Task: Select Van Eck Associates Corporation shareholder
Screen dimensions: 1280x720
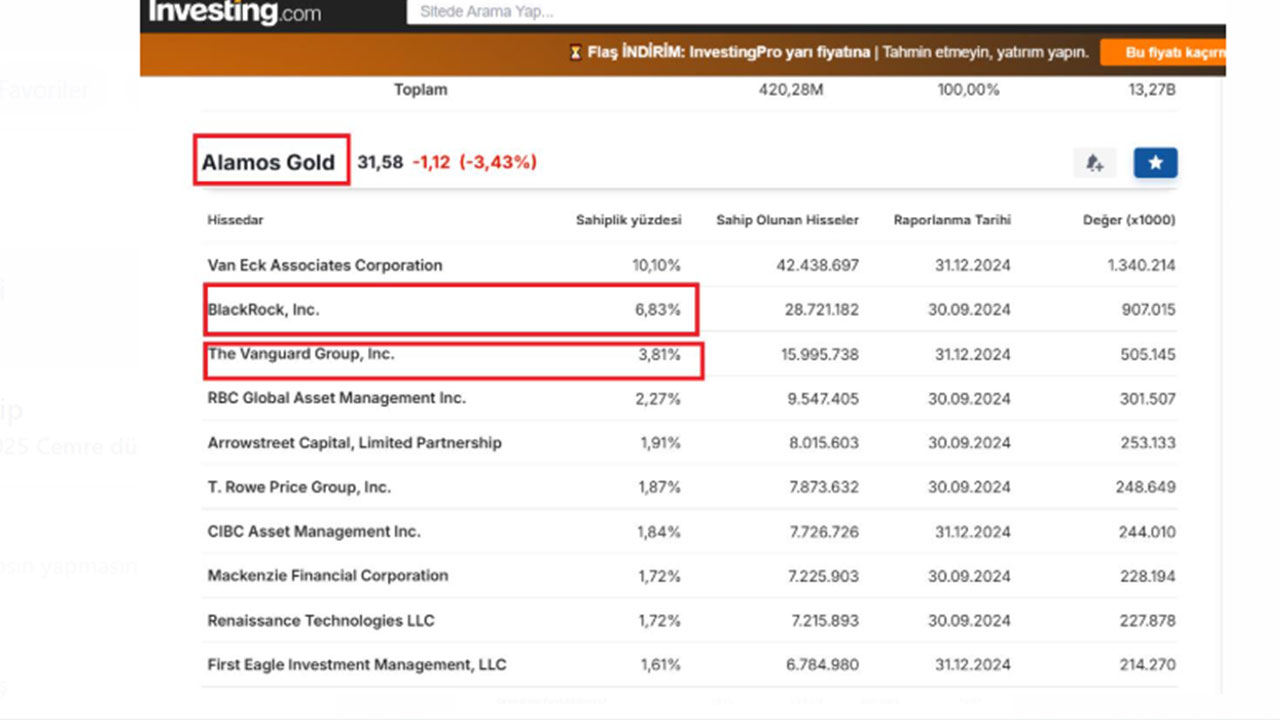Action: coord(324,265)
